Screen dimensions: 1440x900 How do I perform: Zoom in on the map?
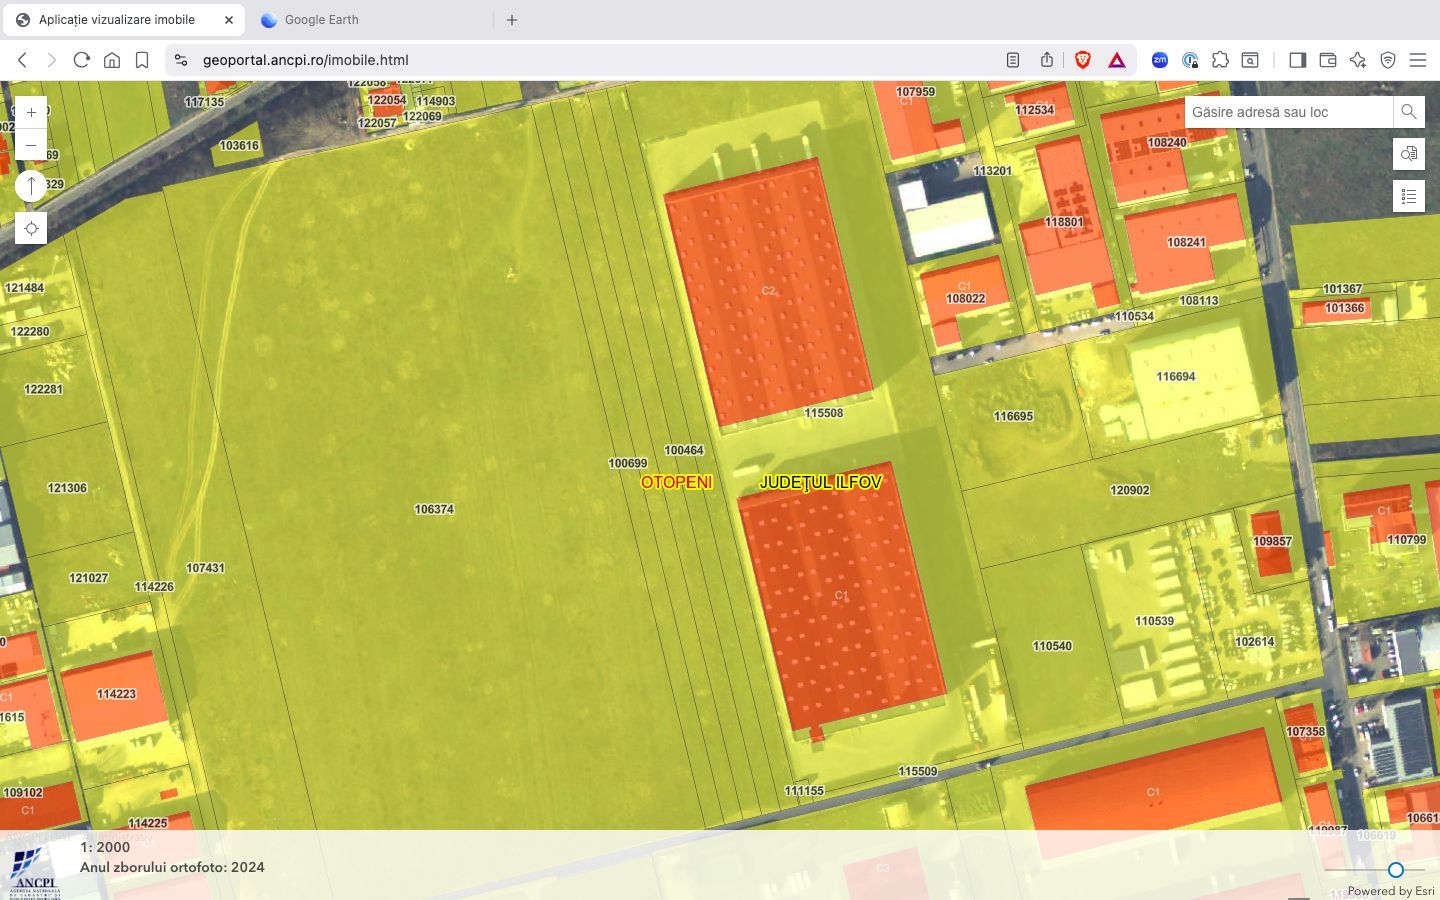tap(31, 112)
